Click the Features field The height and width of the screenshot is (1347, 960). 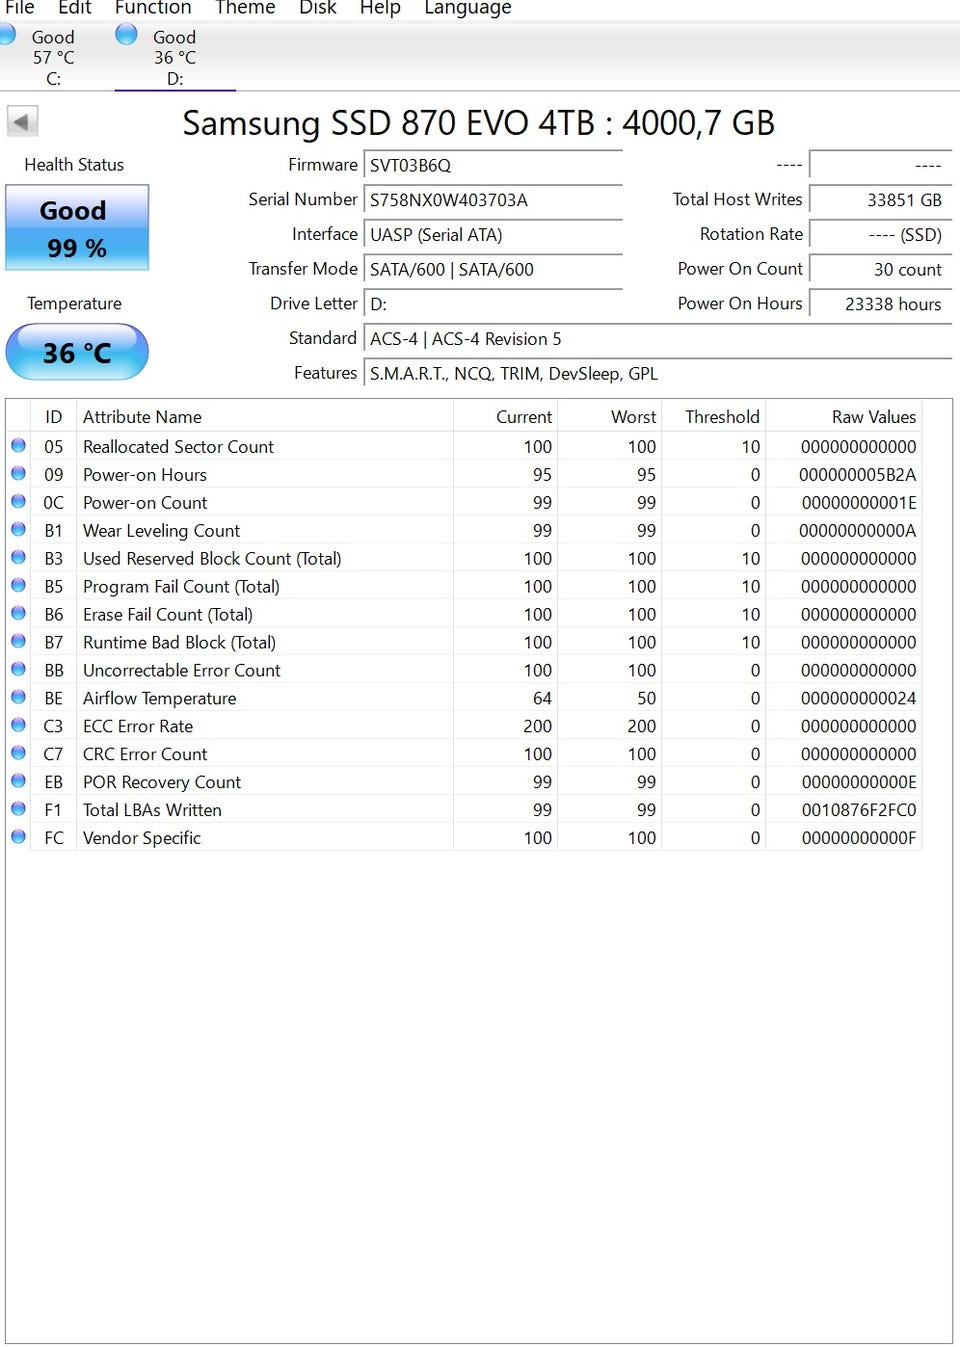click(x=658, y=374)
